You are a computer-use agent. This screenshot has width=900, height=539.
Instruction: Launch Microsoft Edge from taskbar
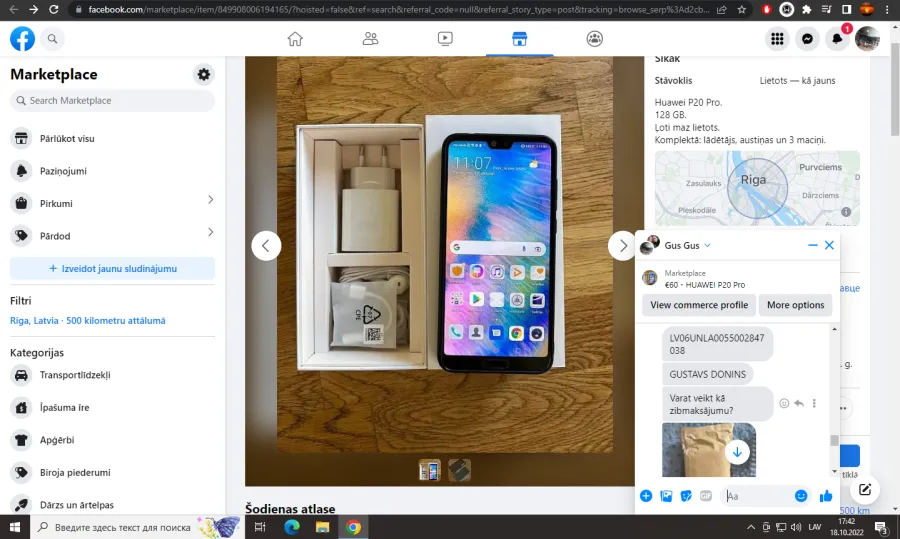click(x=292, y=527)
